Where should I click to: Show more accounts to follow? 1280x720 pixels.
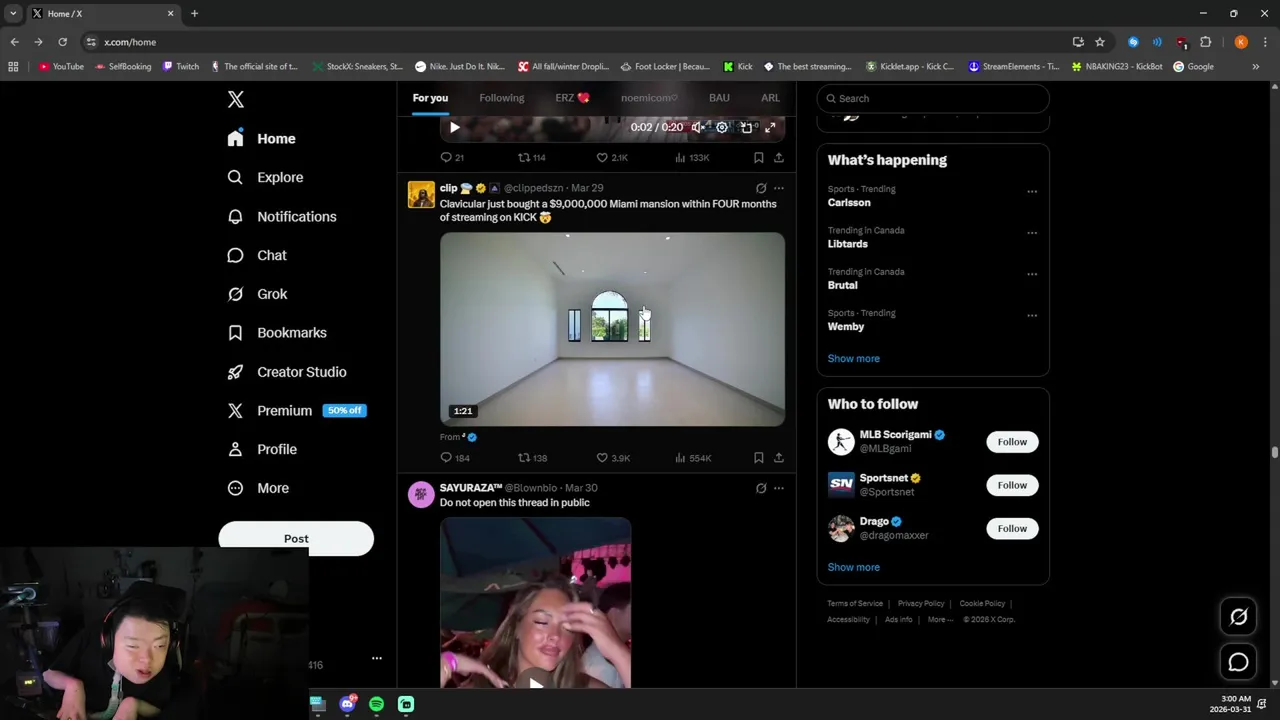click(853, 567)
